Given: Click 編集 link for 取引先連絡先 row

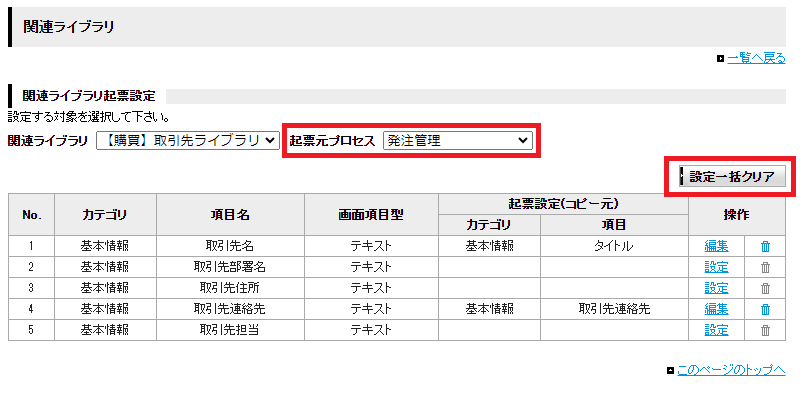Looking at the screenshot, I should click(716, 309).
